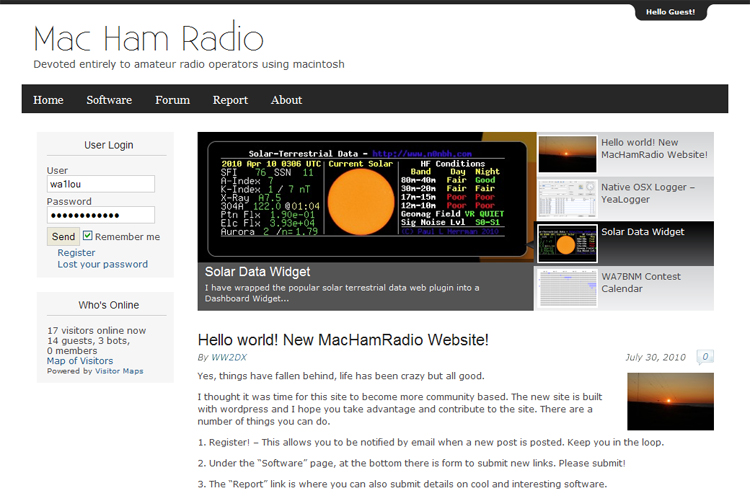This screenshot has width=750, height=496.
Task: Select the sunset Hello world thumbnail
Action: point(567,154)
